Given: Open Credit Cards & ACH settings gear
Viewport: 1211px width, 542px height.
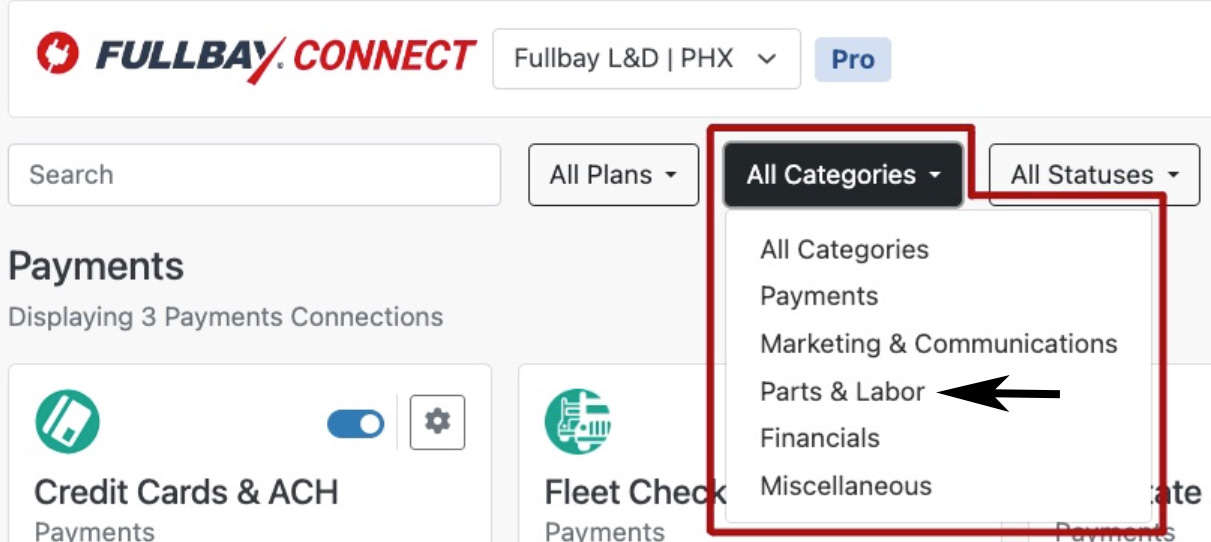Looking at the screenshot, I should pyautogui.click(x=437, y=422).
